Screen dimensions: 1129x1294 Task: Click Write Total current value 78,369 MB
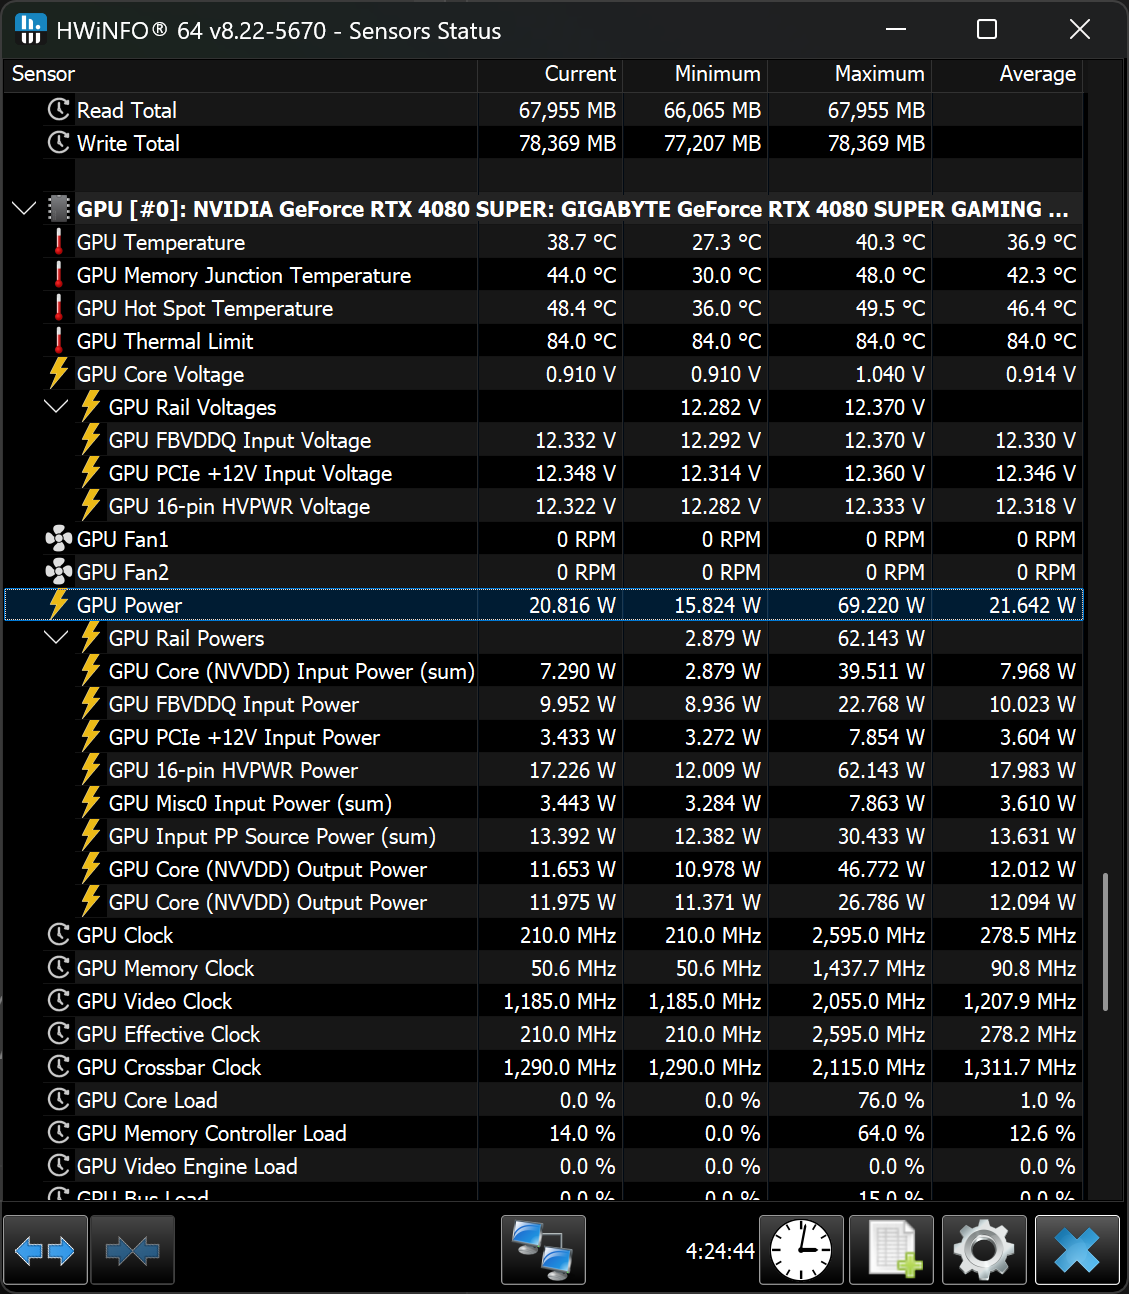[x=567, y=143]
